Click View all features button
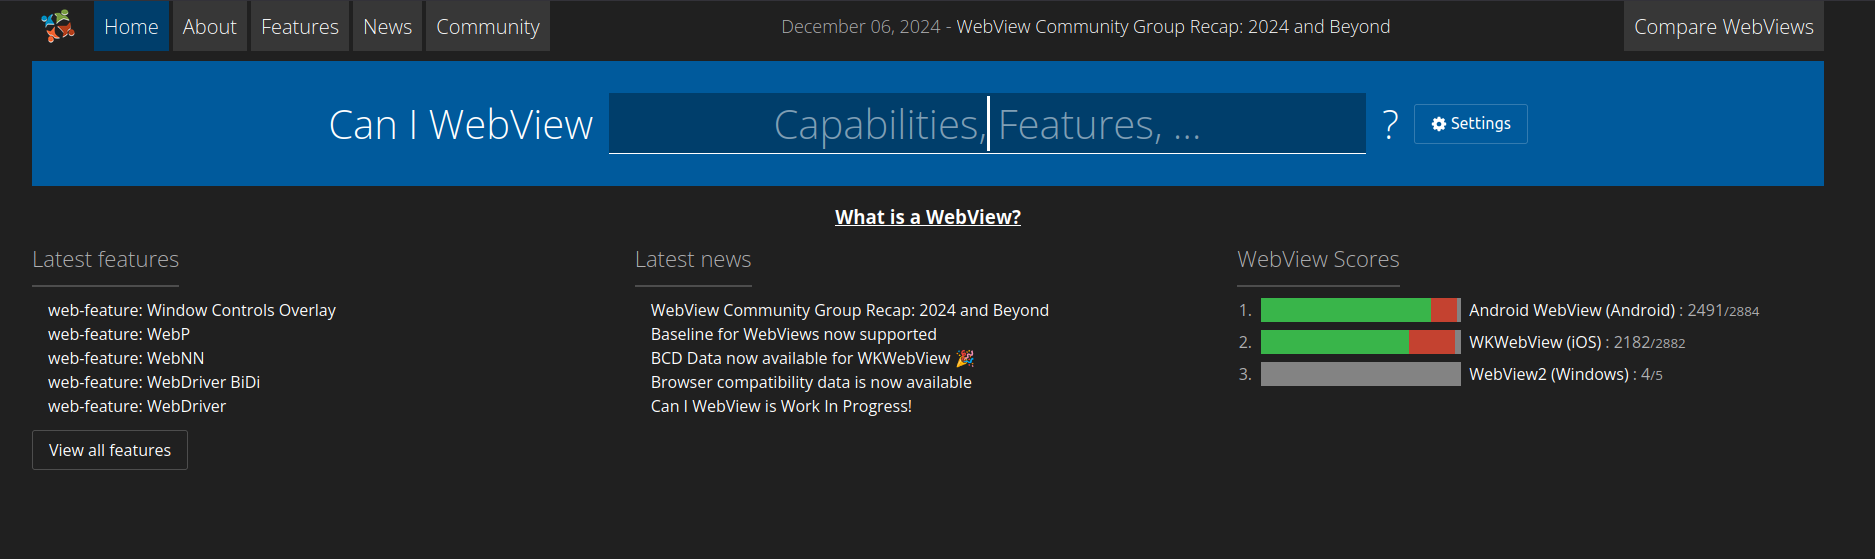The width and height of the screenshot is (1875, 559). [110, 450]
